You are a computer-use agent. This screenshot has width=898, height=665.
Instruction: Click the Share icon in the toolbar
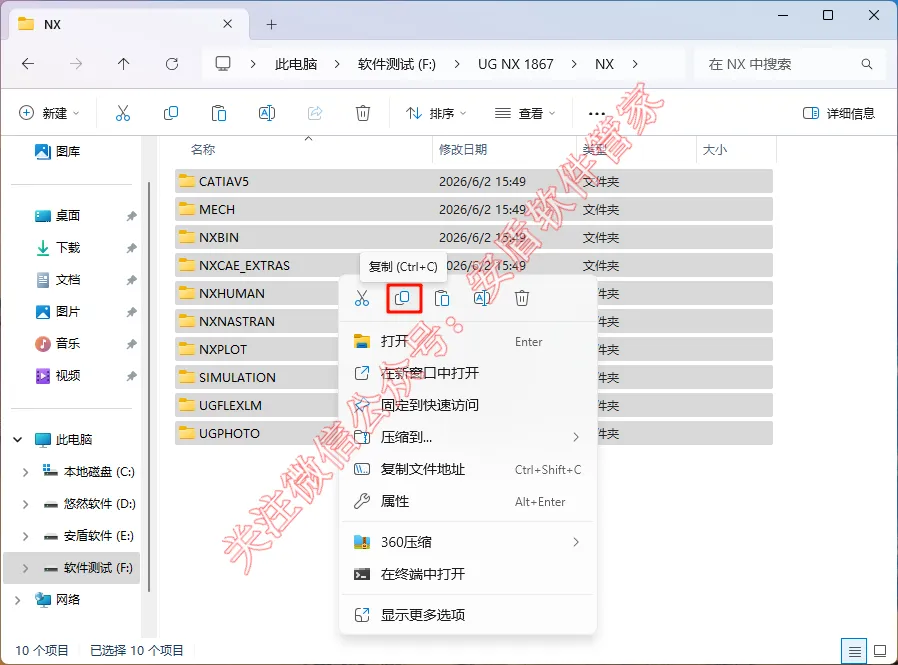[x=315, y=113]
